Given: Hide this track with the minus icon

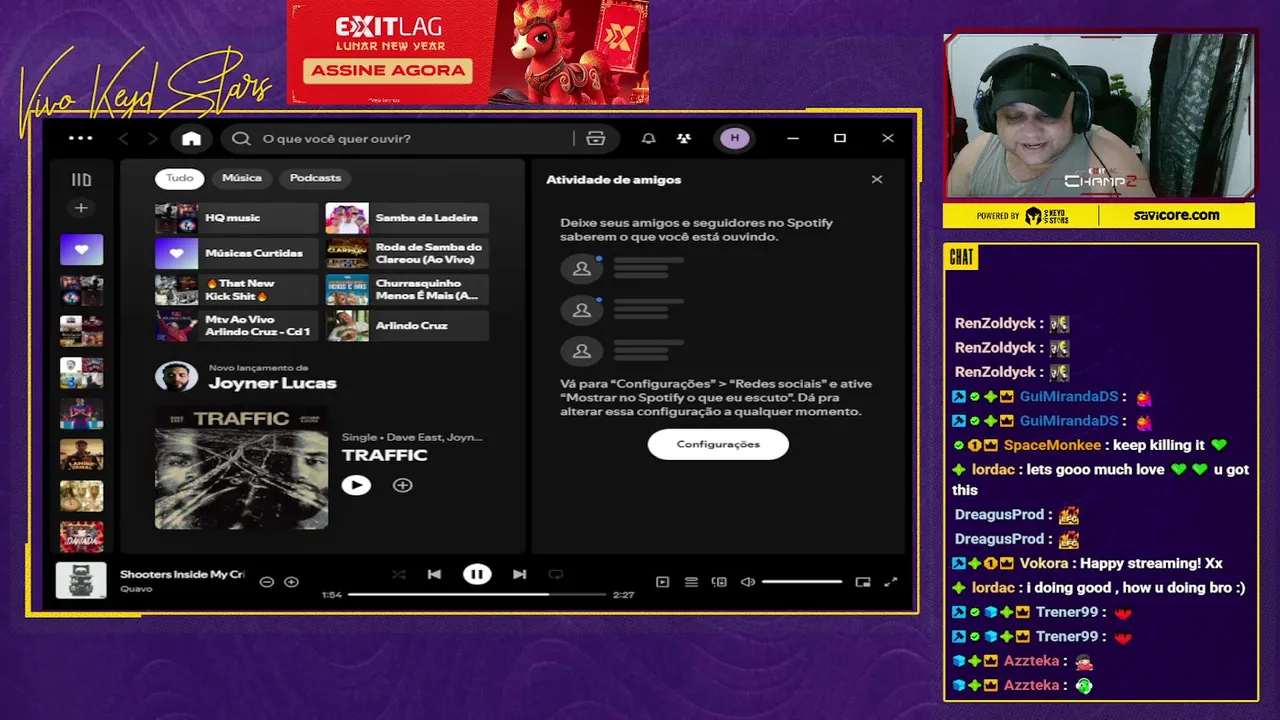Looking at the screenshot, I should coord(267,582).
